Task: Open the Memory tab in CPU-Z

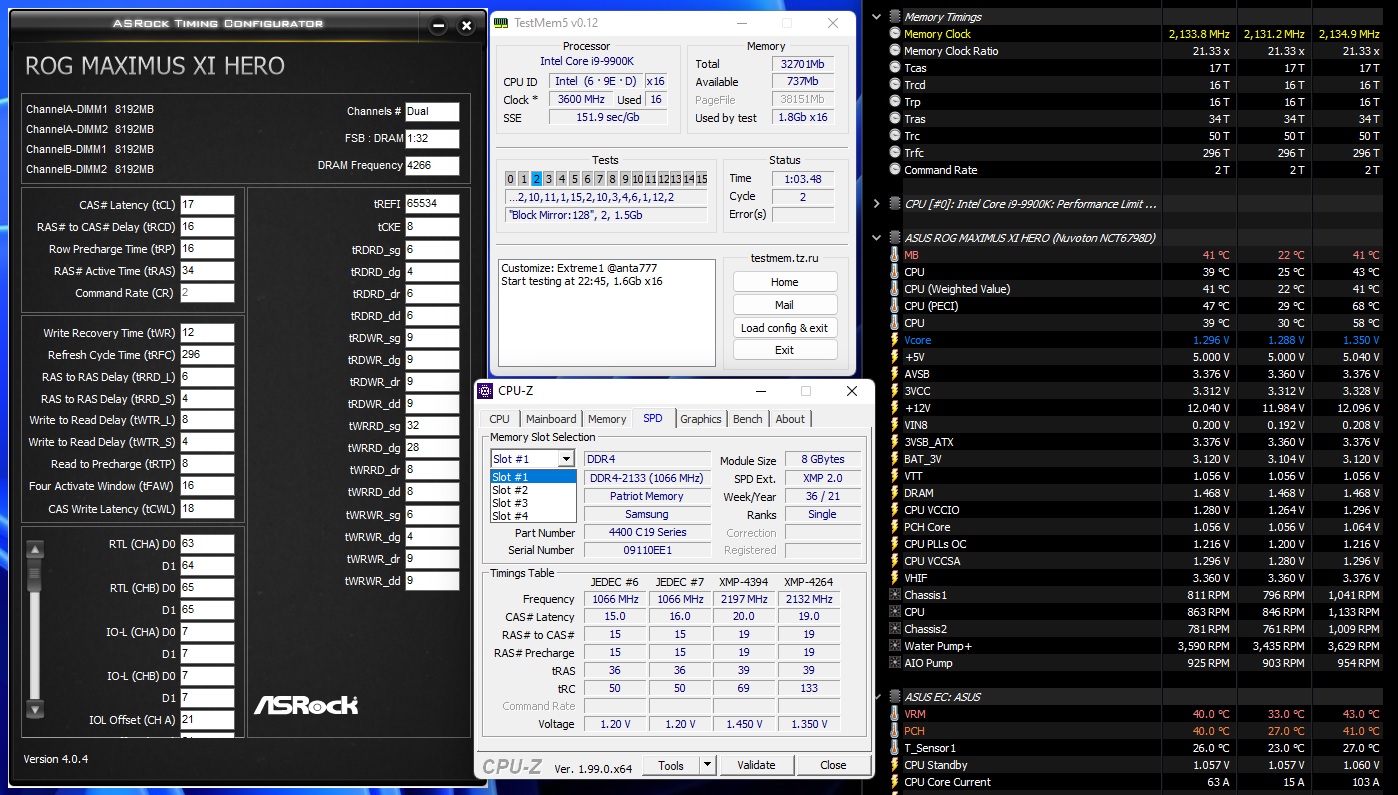Action: (x=607, y=419)
